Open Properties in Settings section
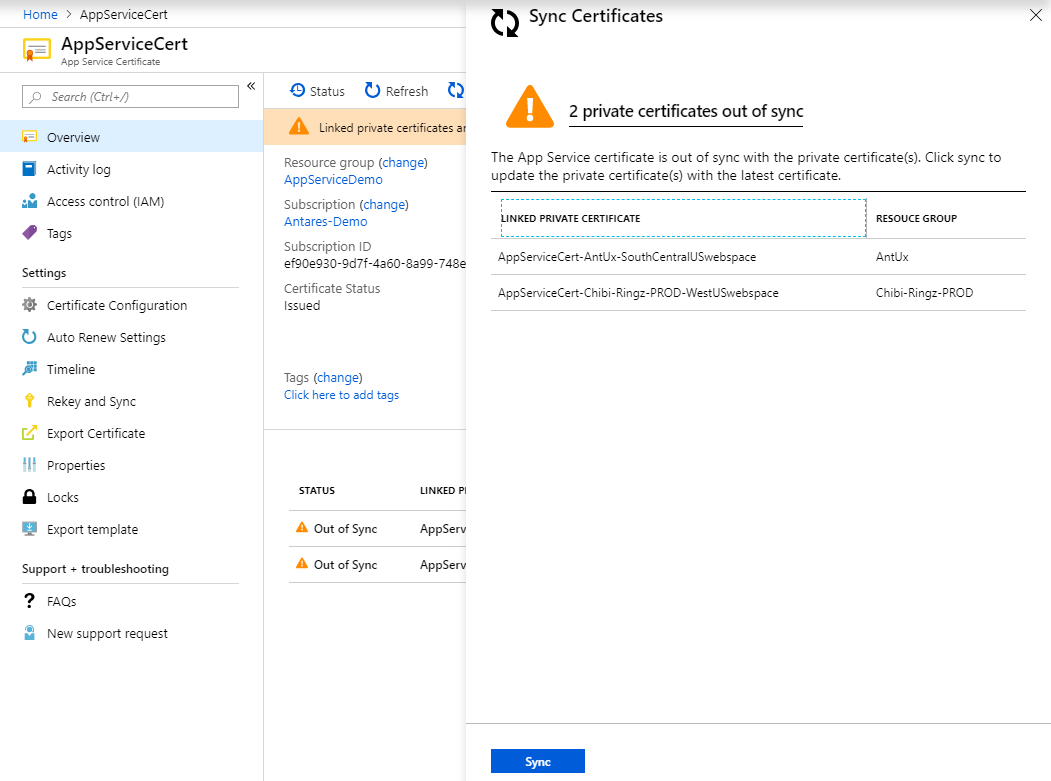 [x=75, y=465]
